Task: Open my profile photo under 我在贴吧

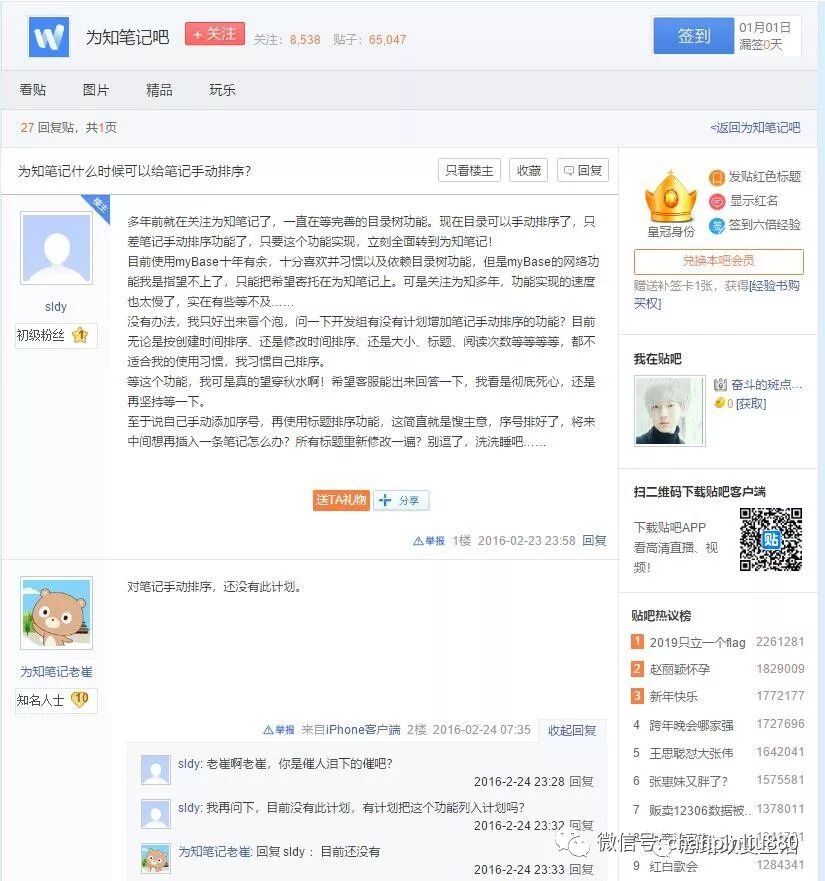Action: click(x=669, y=411)
